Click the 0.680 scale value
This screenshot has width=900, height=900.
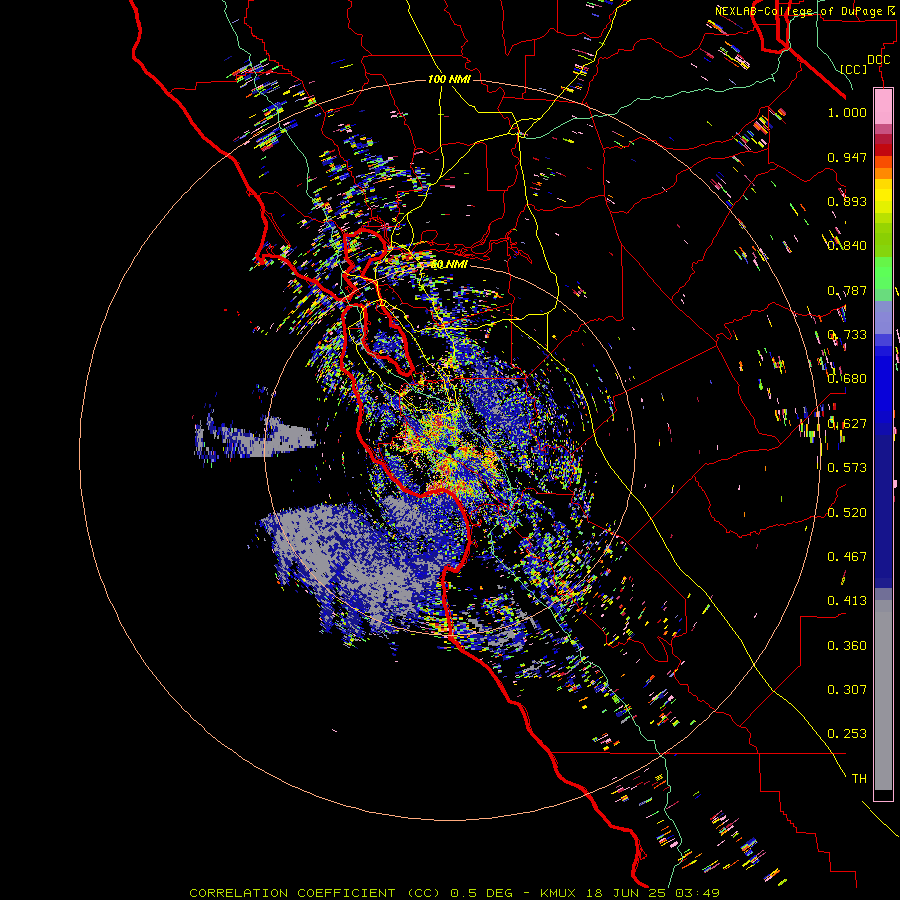click(847, 379)
